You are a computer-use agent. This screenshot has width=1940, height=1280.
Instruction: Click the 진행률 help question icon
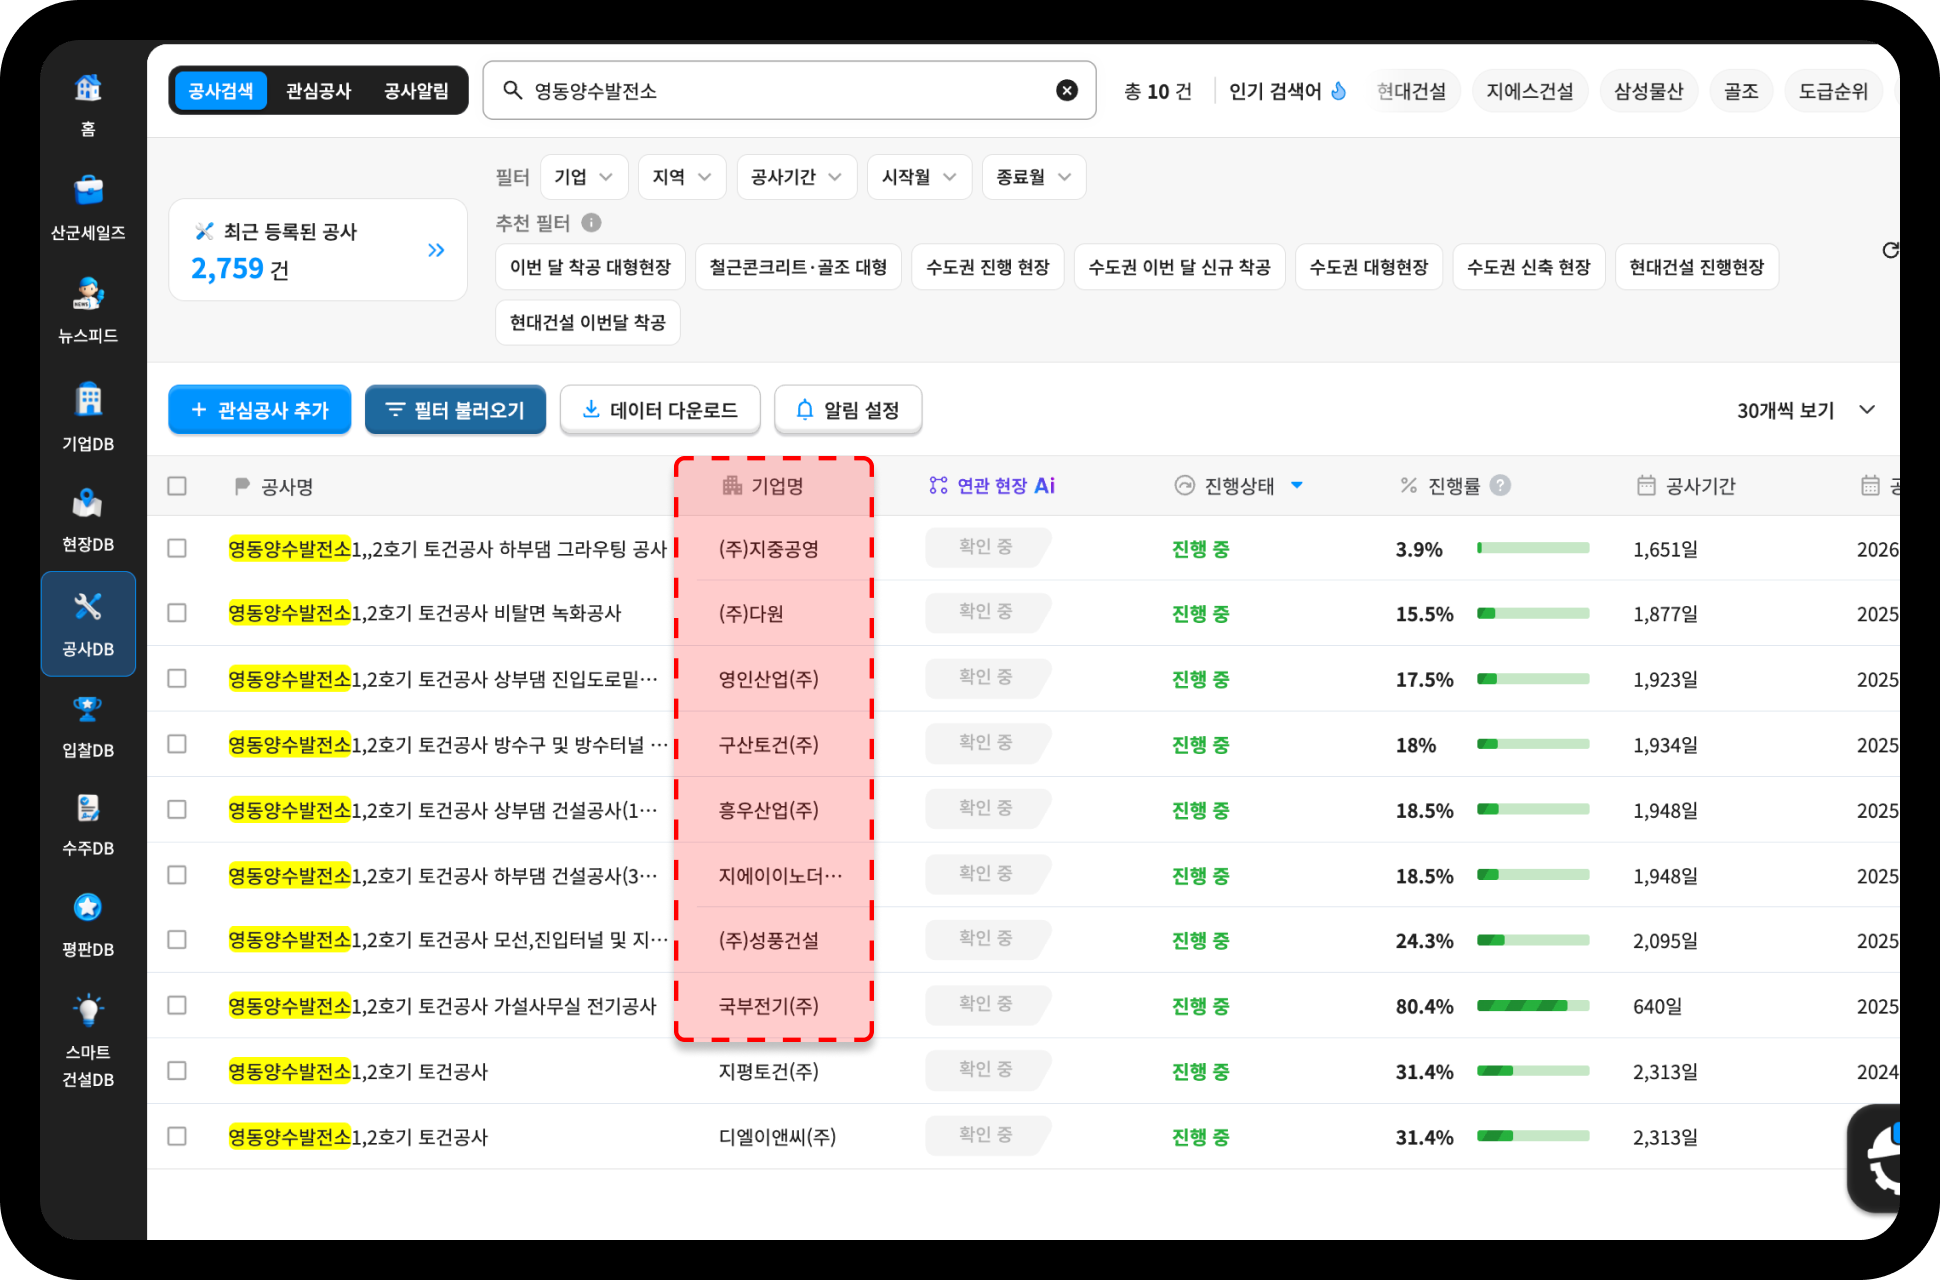coord(1500,485)
